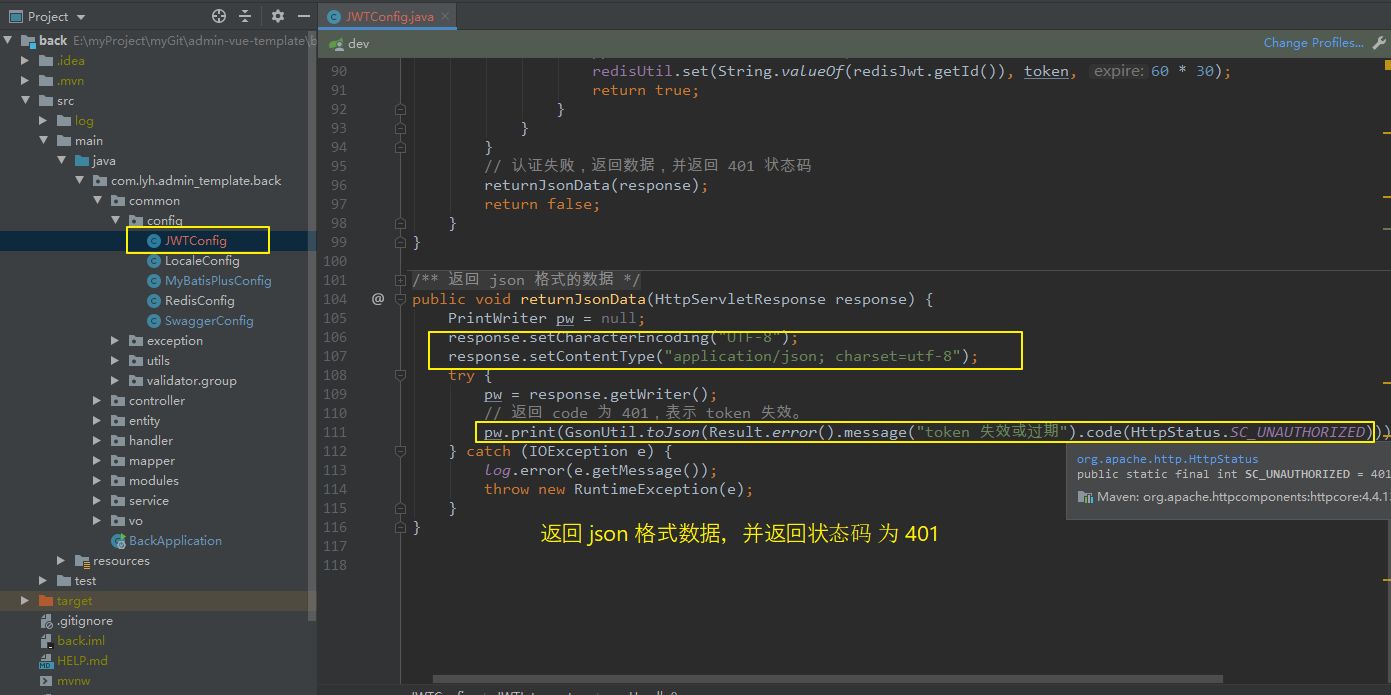
Task: Click the Change Profiles link
Action: tap(1313, 43)
